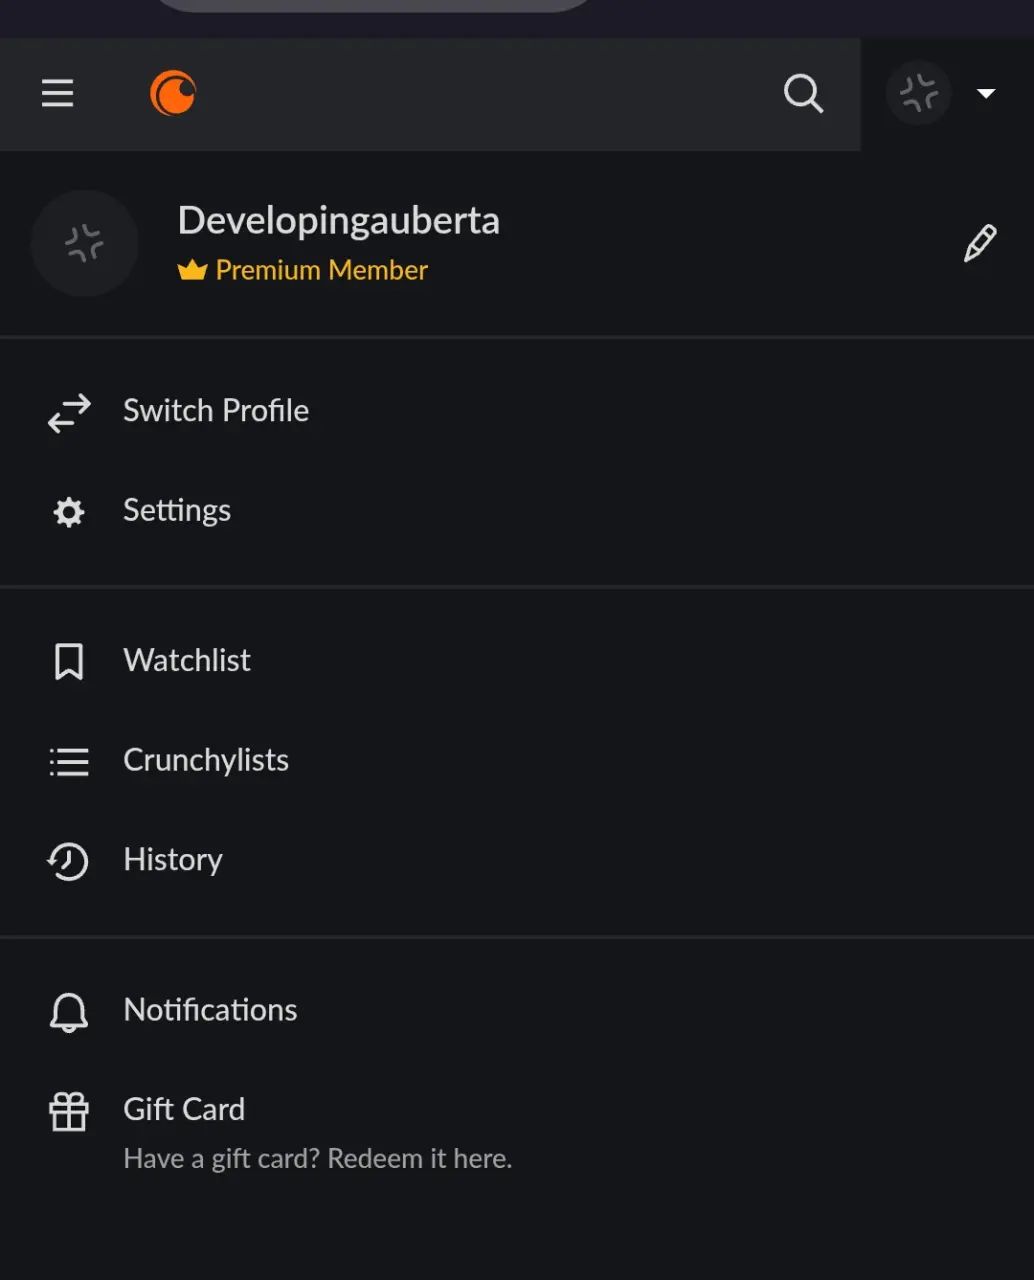The image size is (1034, 1280).
Task: Collapse the account dropdown arrow
Action: [986, 94]
